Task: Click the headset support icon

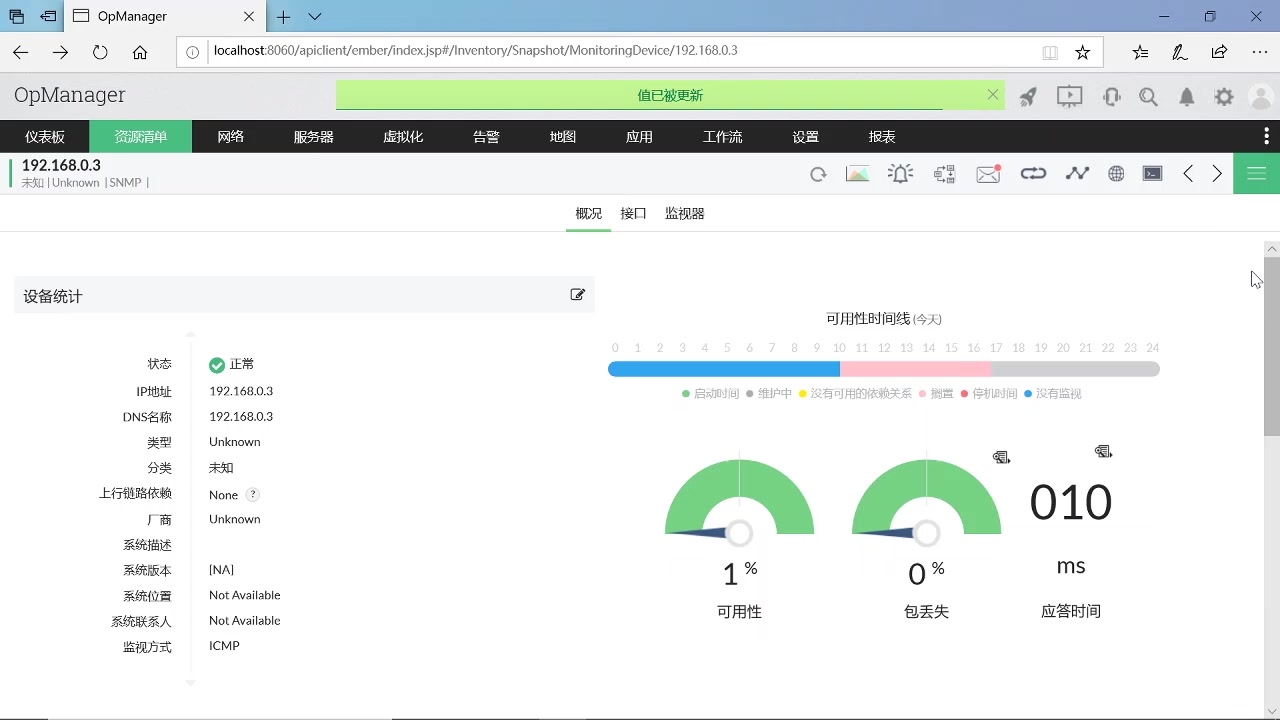Action: click(x=1111, y=97)
